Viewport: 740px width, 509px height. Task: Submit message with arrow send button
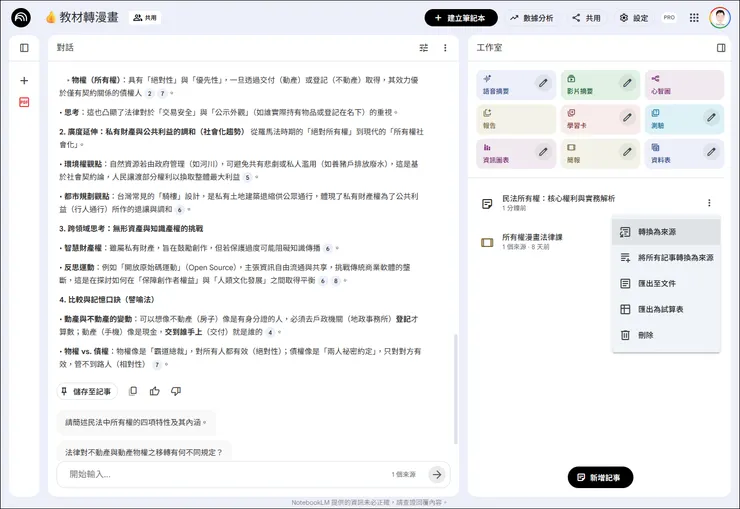(x=437, y=475)
